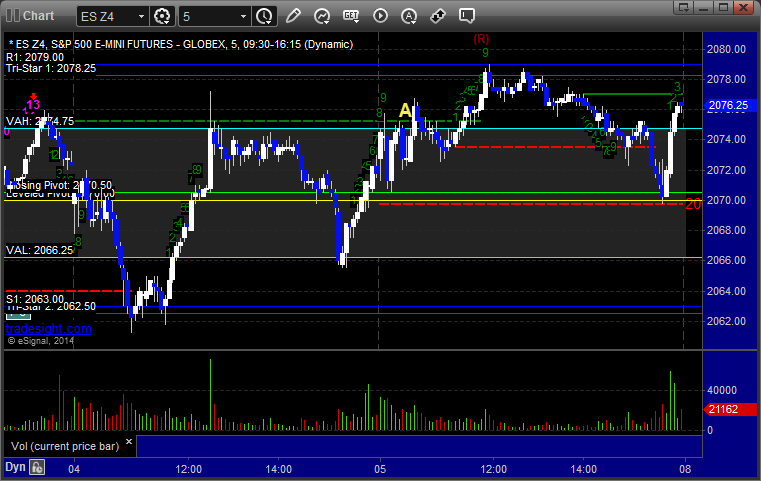The image size is (761, 481).
Task: Open the GET studies menu
Action: (x=351, y=16)
